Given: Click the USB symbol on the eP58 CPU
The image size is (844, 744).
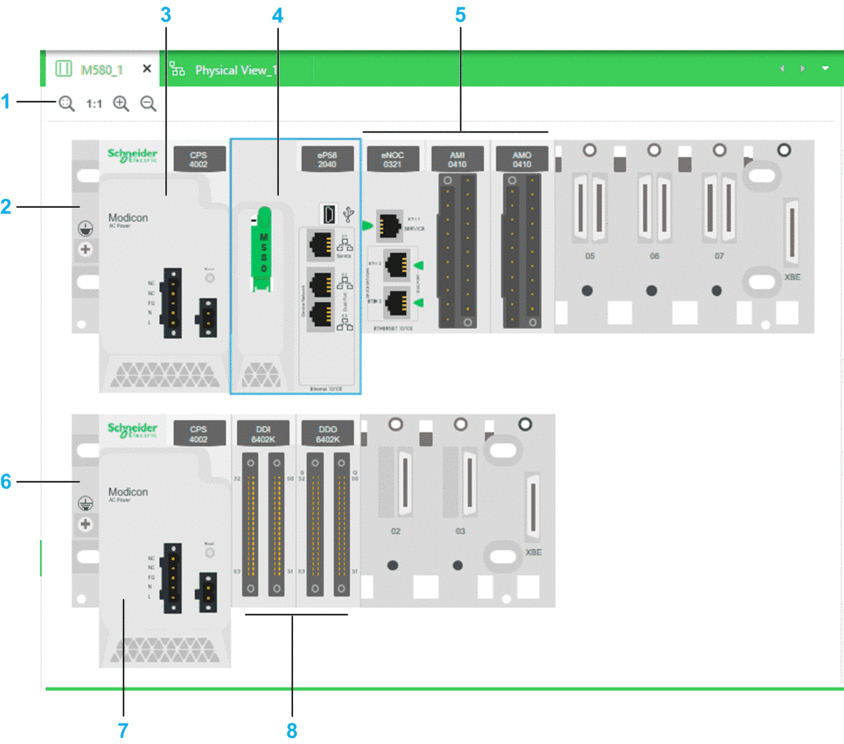Looking at the screenshot, I should 349,214.
